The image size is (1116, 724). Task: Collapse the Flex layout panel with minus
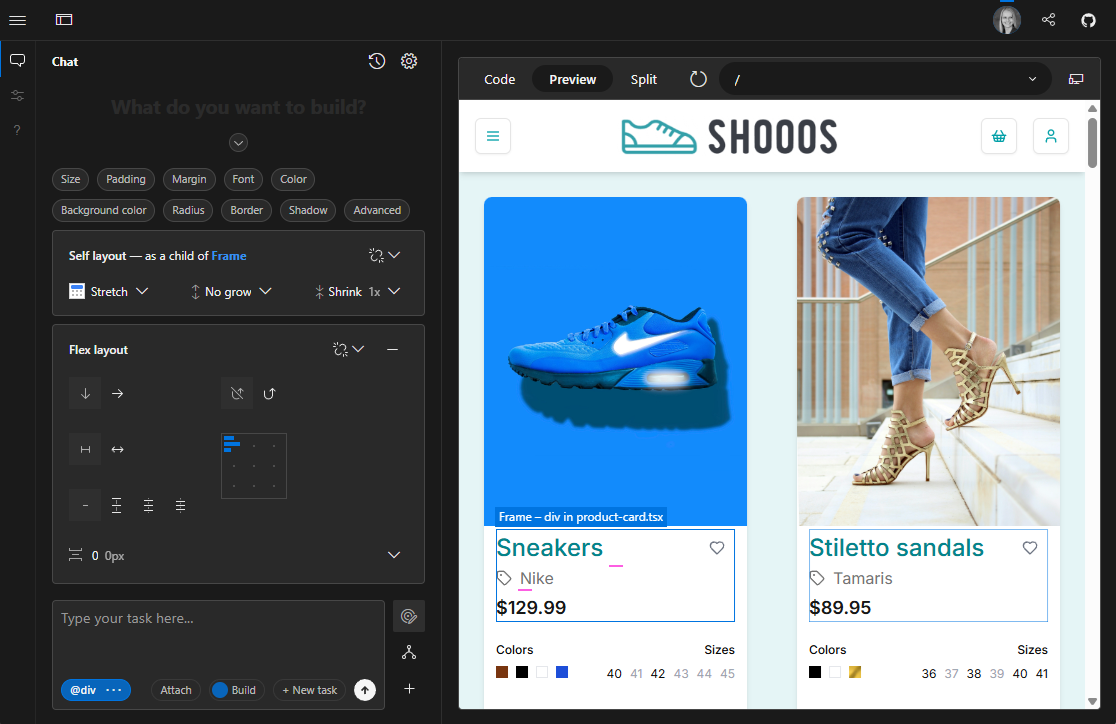392,349
